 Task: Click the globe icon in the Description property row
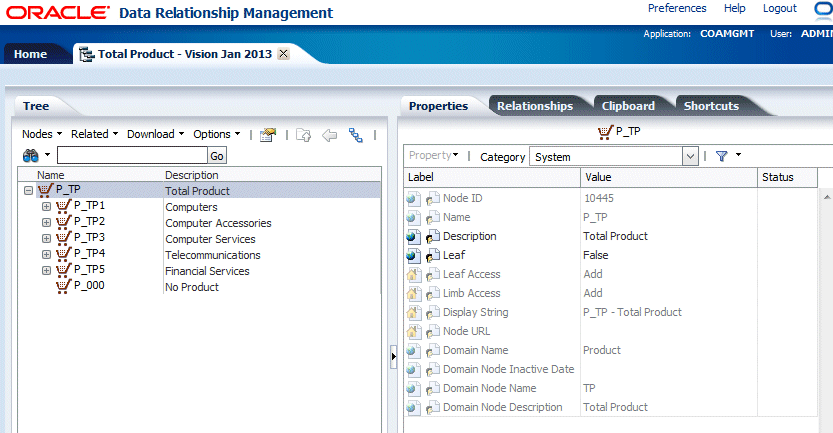(413, 236)
